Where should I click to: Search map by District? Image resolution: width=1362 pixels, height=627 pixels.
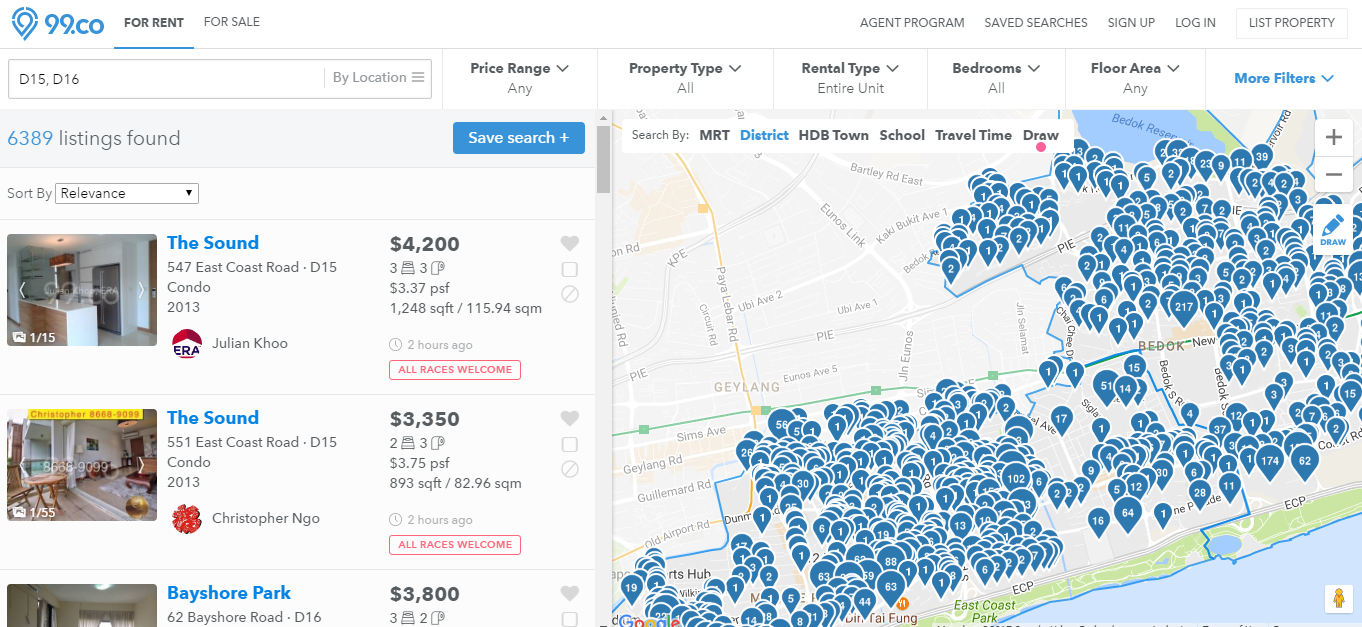764,135
